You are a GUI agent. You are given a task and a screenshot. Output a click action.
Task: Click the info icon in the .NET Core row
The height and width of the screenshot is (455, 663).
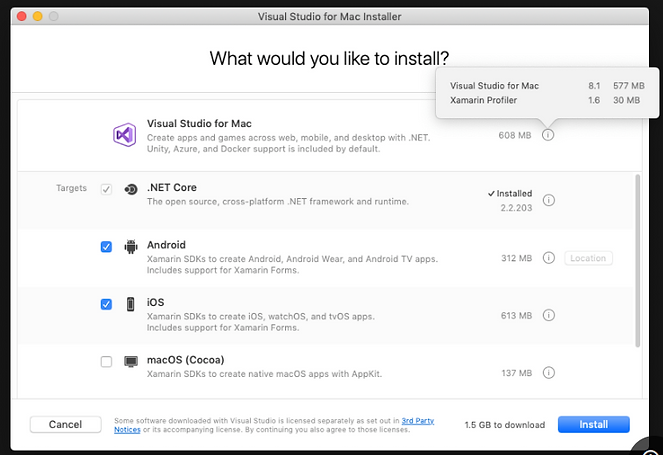[548, 200]
